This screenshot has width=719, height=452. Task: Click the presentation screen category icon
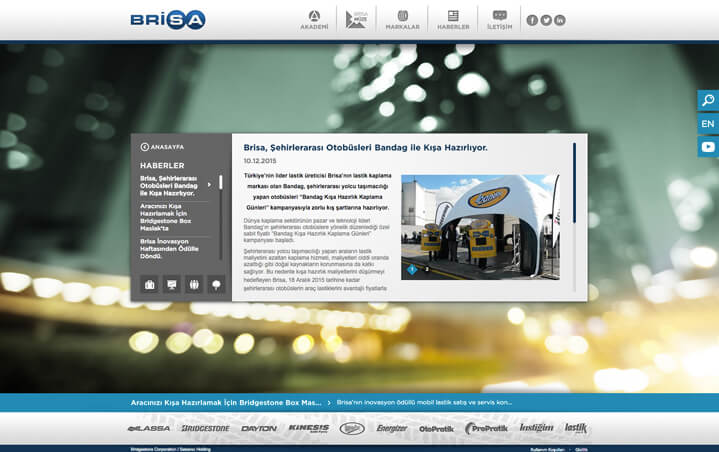172,285
